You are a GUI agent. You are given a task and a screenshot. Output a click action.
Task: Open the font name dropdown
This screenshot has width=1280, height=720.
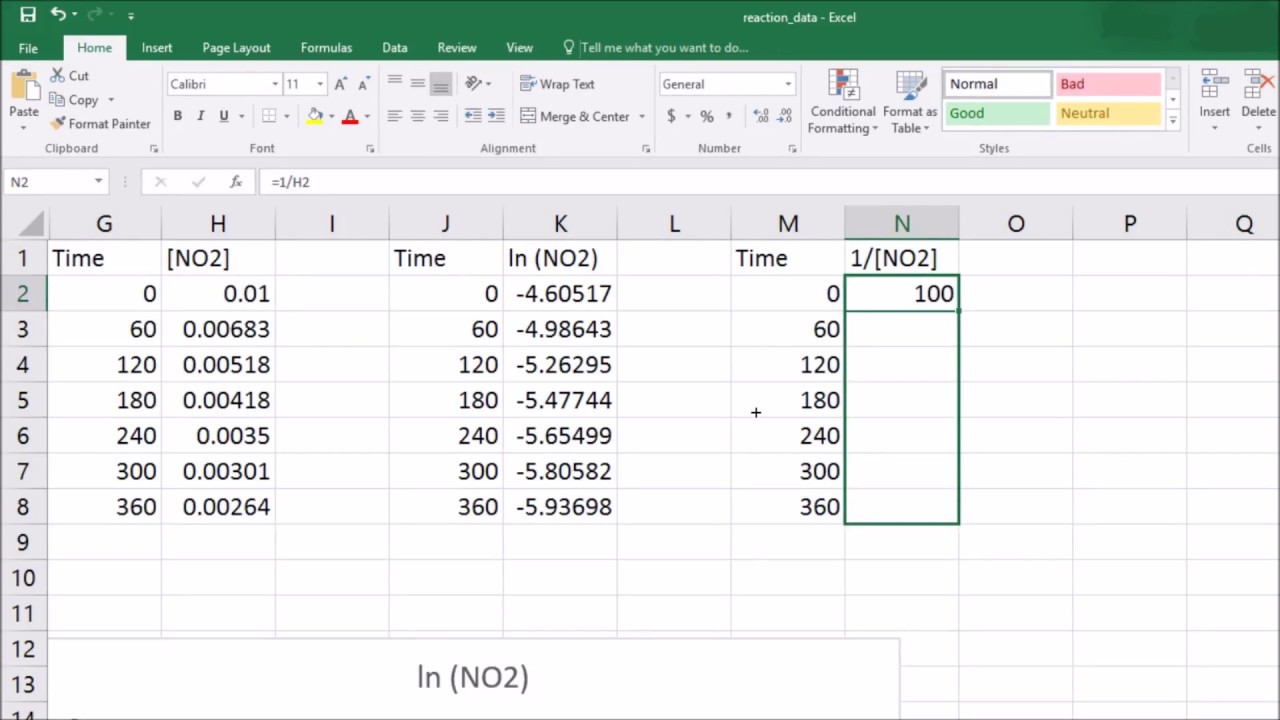pyautogui.click(x=275, y=84)
